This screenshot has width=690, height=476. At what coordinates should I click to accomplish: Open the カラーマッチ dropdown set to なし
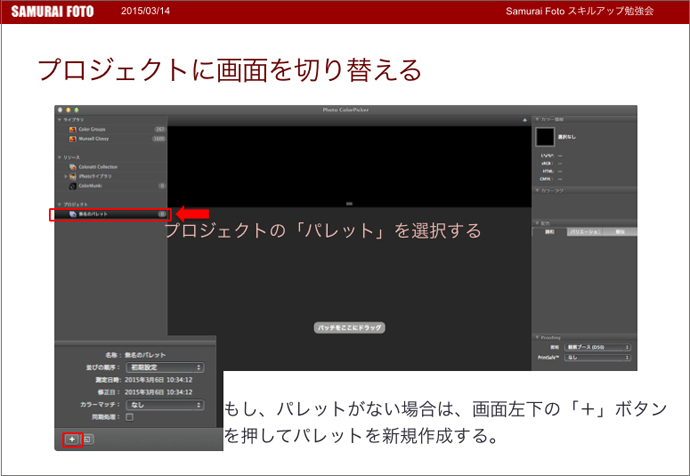tap(165, 405)
